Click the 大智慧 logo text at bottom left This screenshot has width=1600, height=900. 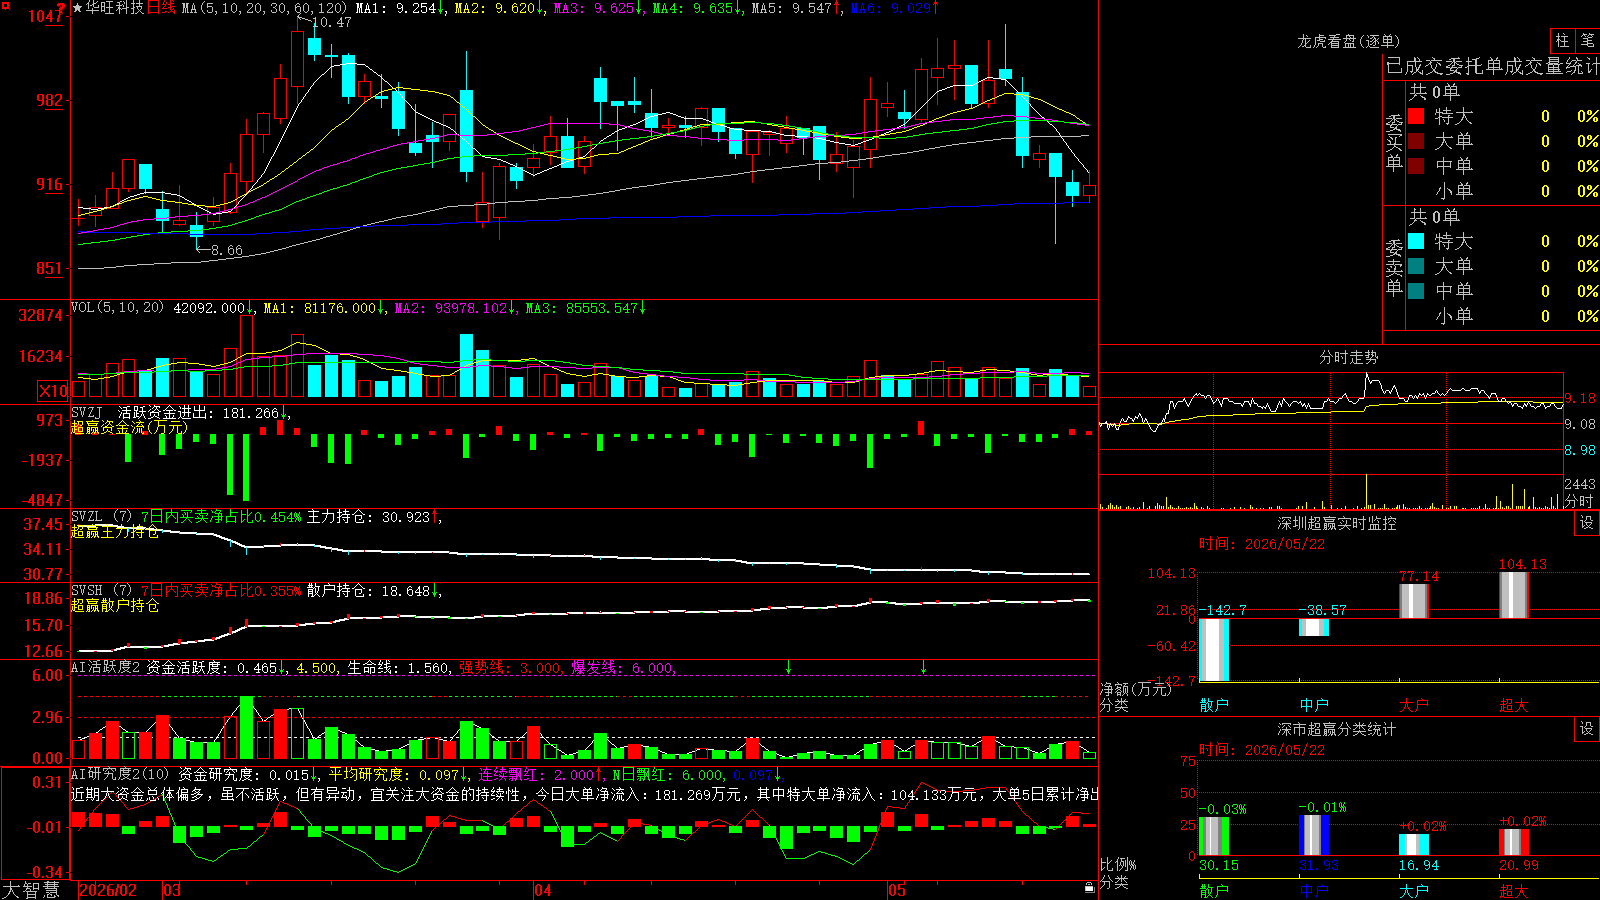[x=31, y=890]
